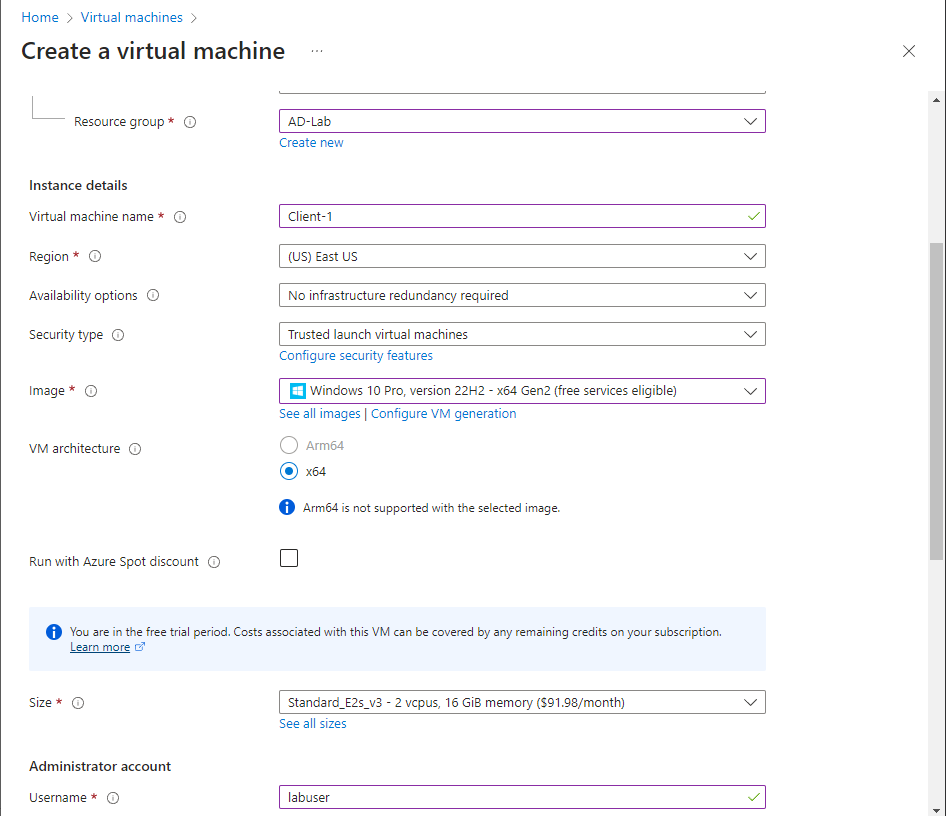Click Security type info icon

point(118,335)
